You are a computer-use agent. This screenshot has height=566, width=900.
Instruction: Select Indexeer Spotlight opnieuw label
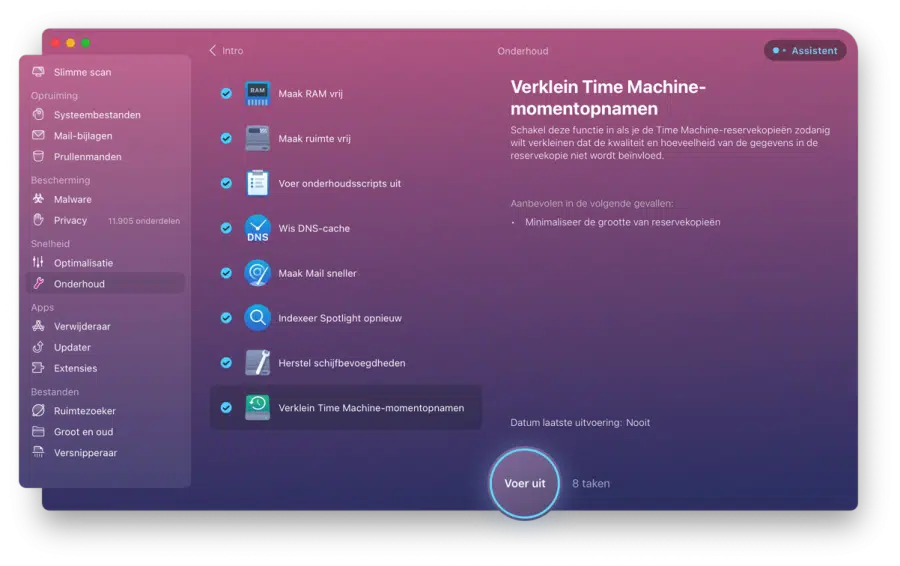(340, 318)
